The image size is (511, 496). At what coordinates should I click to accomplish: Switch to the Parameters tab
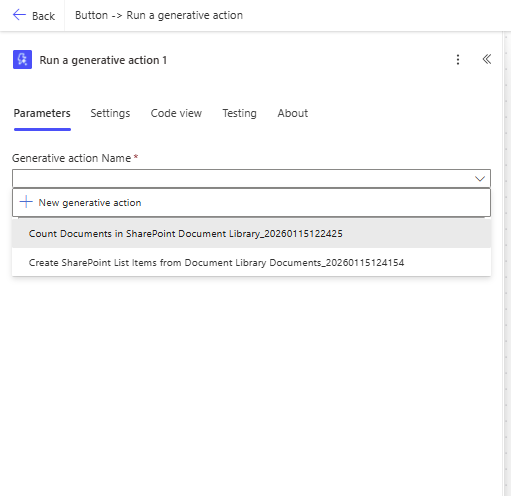42,113
